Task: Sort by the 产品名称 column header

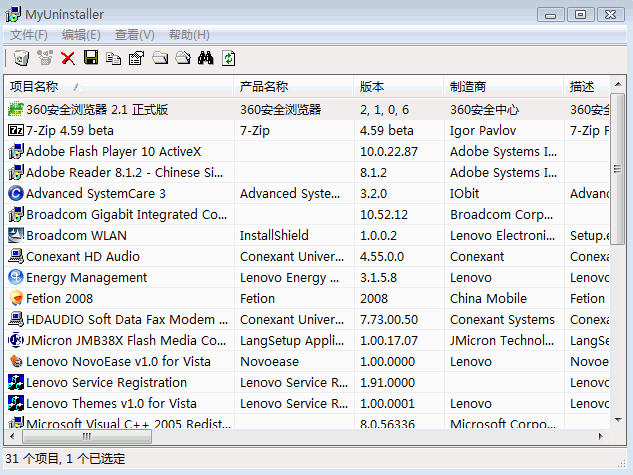Action: point(293,86)
